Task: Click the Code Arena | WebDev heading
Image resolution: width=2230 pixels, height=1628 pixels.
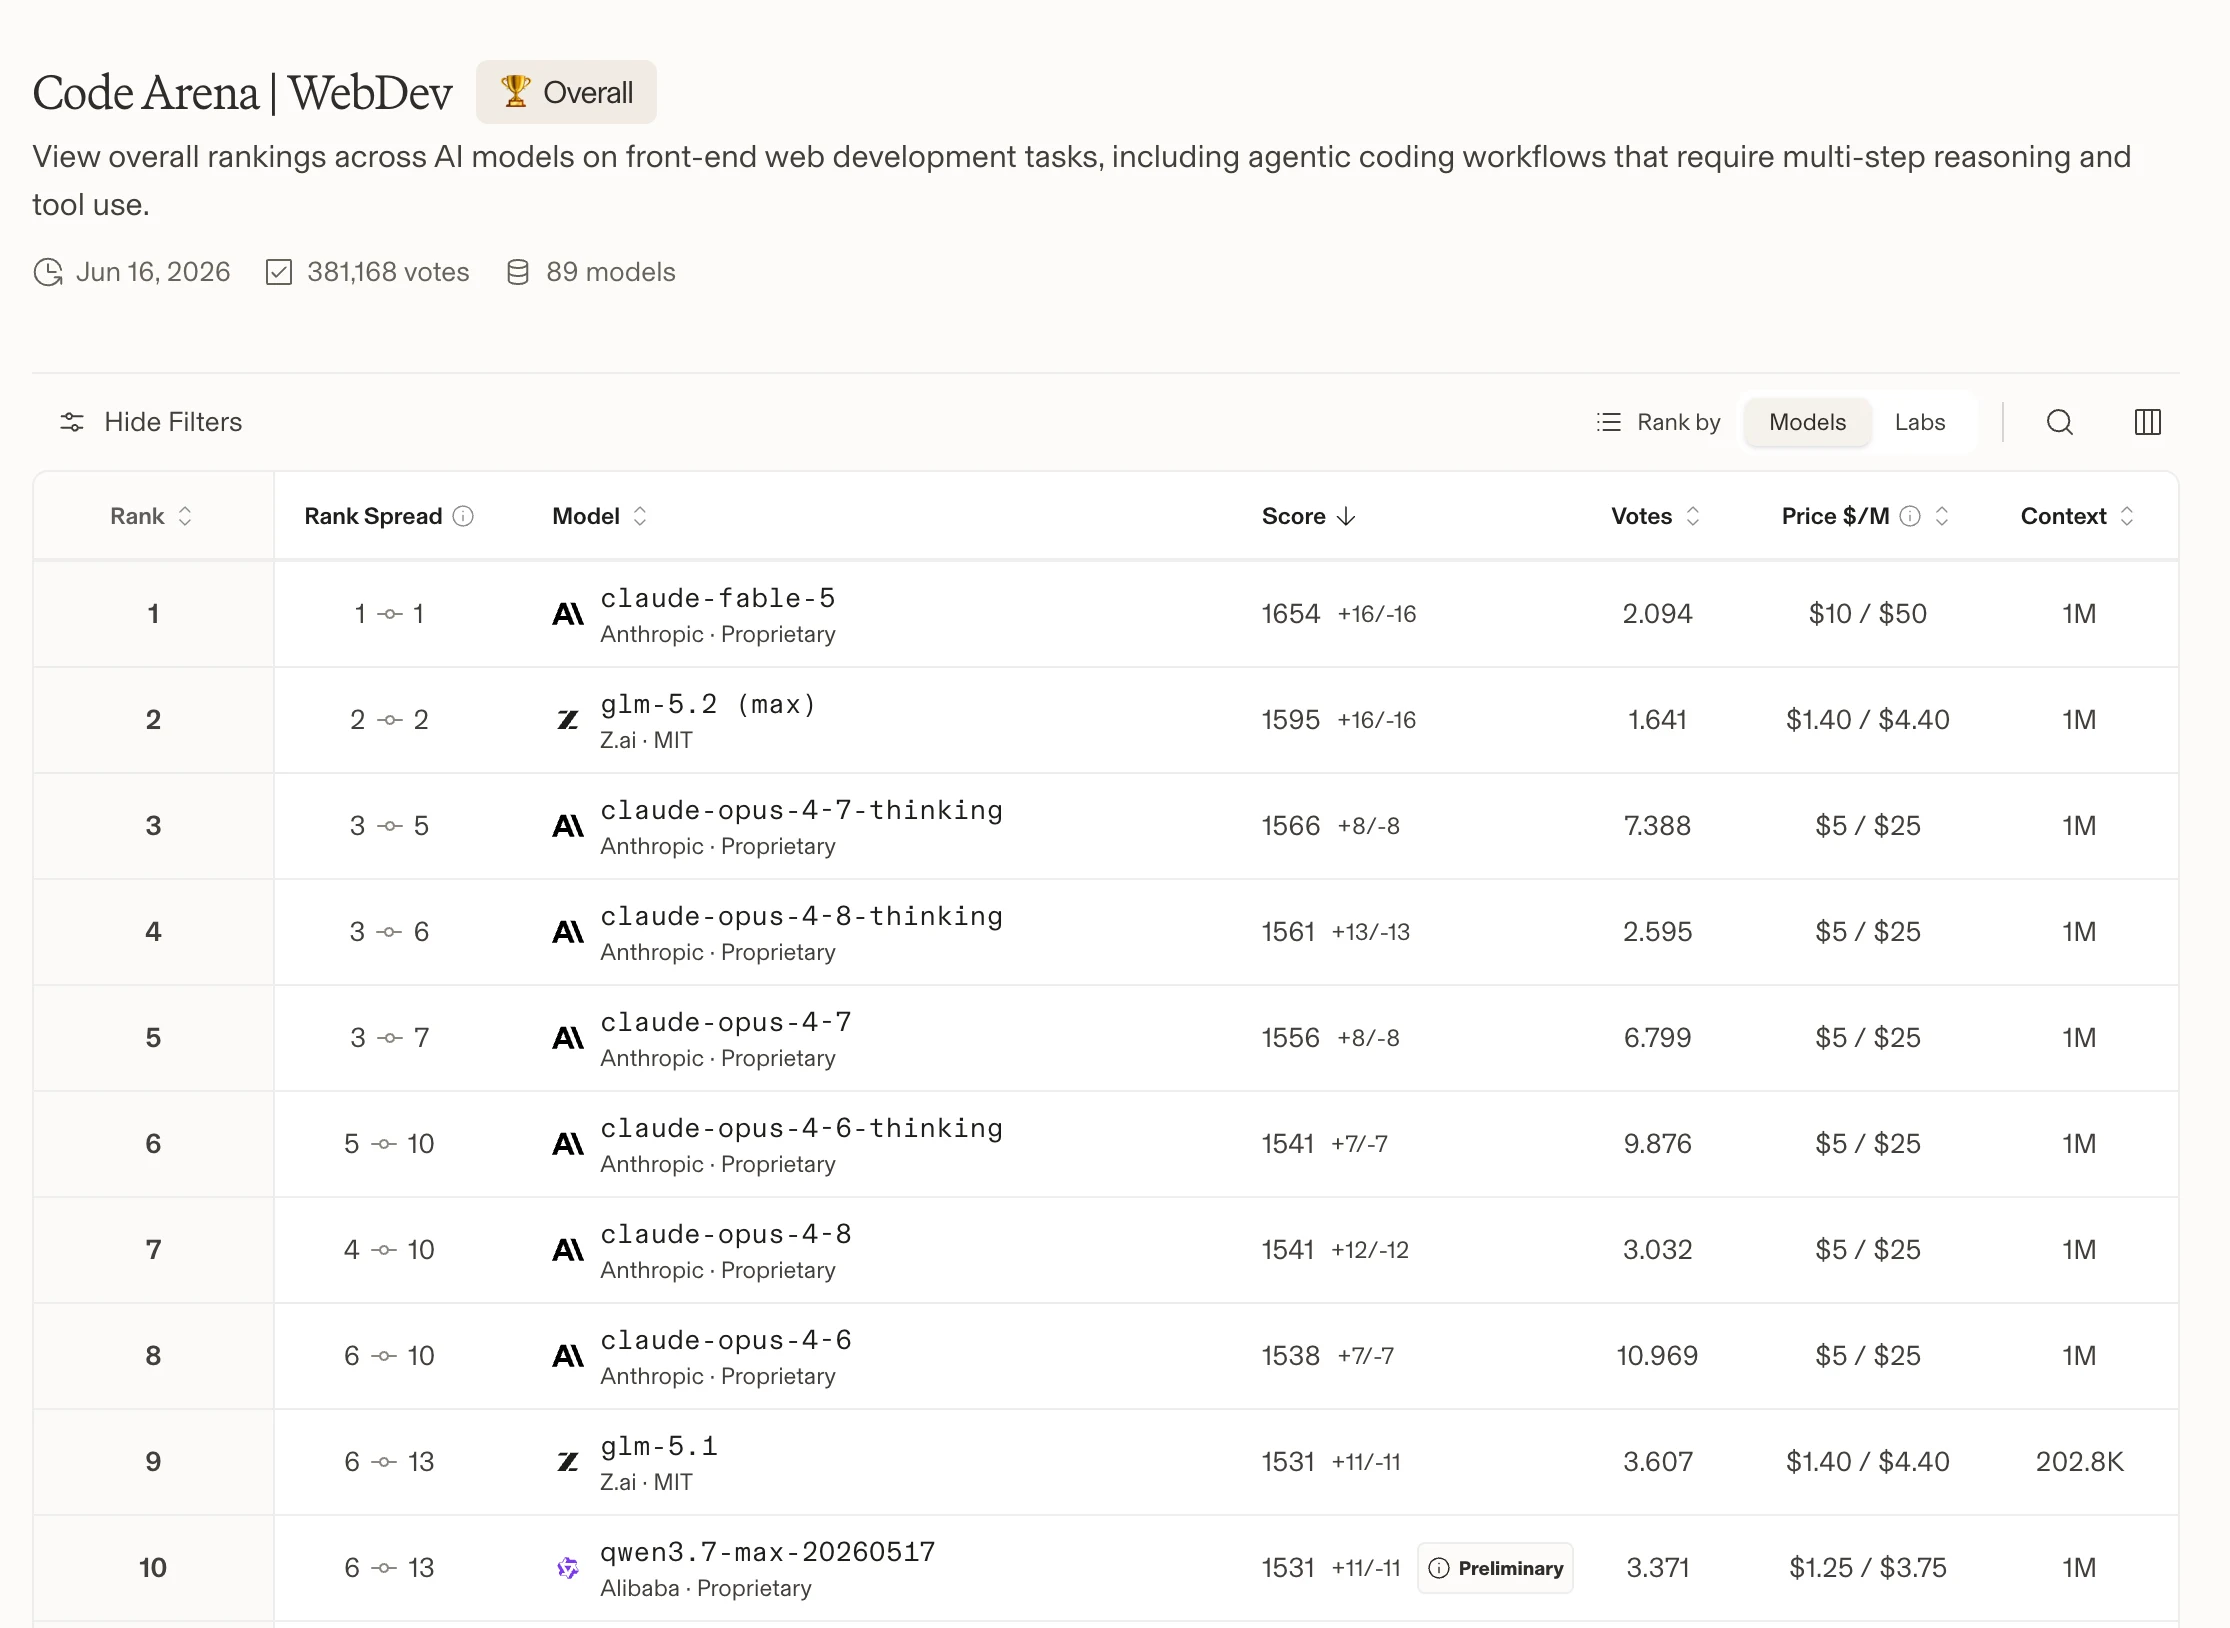Action: tap(242, 92)
